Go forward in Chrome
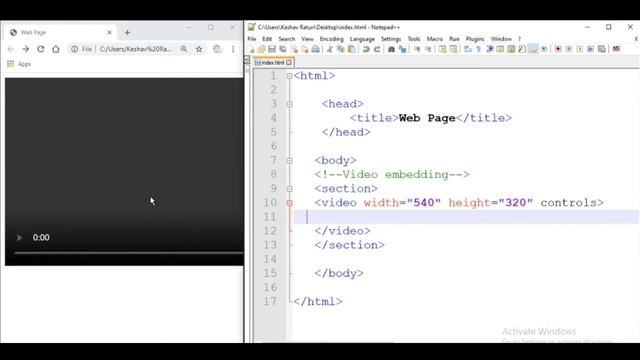 click(25, 49)
